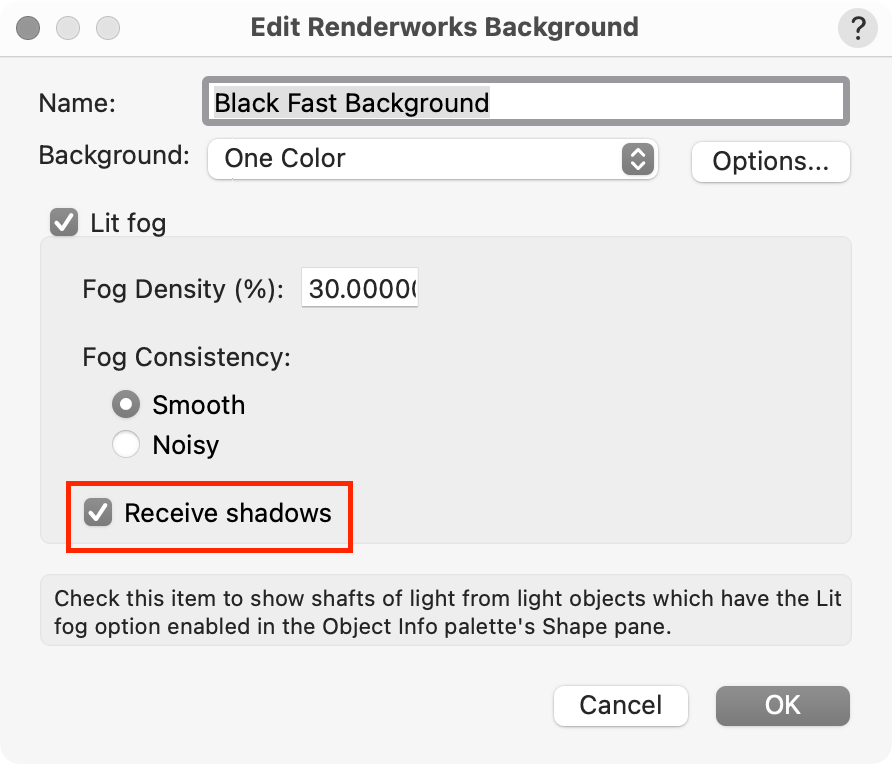The height and width of the screenshot is (764, 892).
Task: Disable the Lit fog checkbox
Action: [x=65, y=222]
